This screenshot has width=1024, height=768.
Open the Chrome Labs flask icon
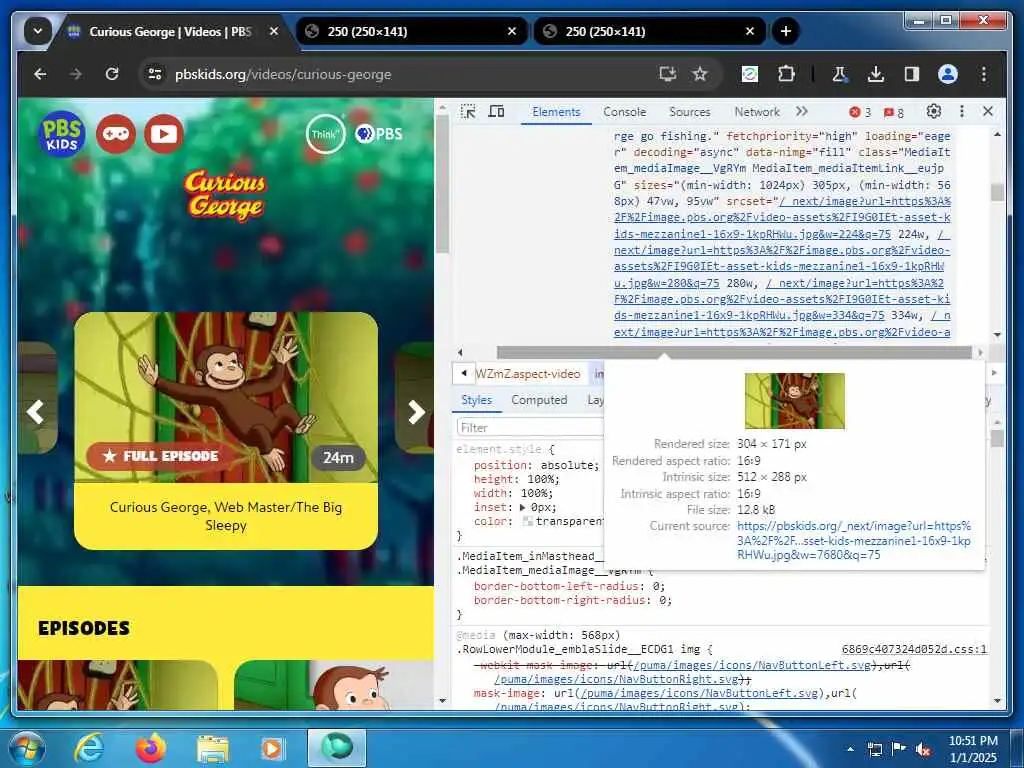click(x=840, y=74)
